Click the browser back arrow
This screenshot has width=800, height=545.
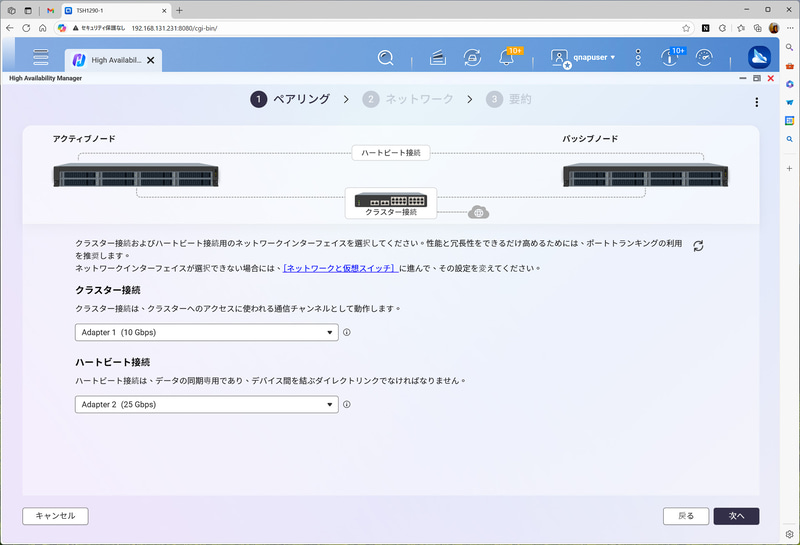tap(10, 28)
